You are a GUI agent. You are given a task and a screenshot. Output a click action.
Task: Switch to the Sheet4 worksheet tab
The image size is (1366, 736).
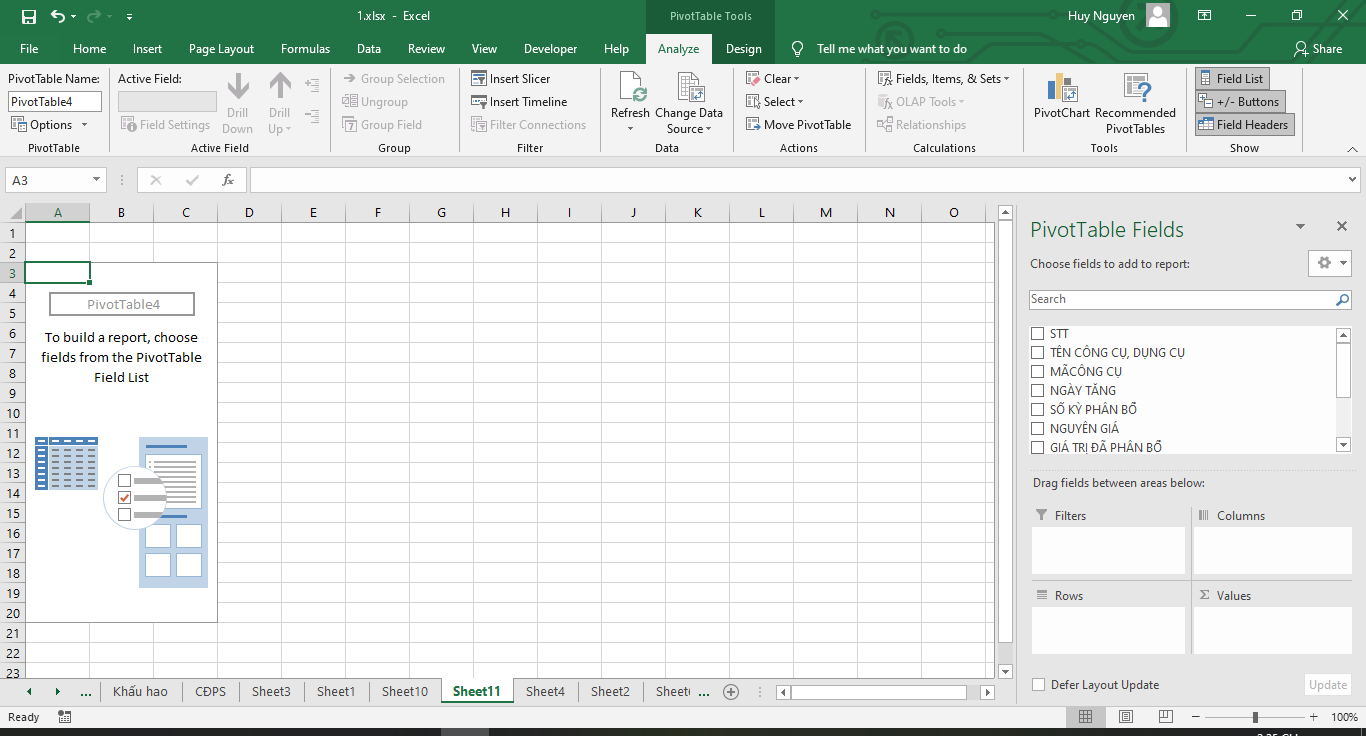pos(545,692)
